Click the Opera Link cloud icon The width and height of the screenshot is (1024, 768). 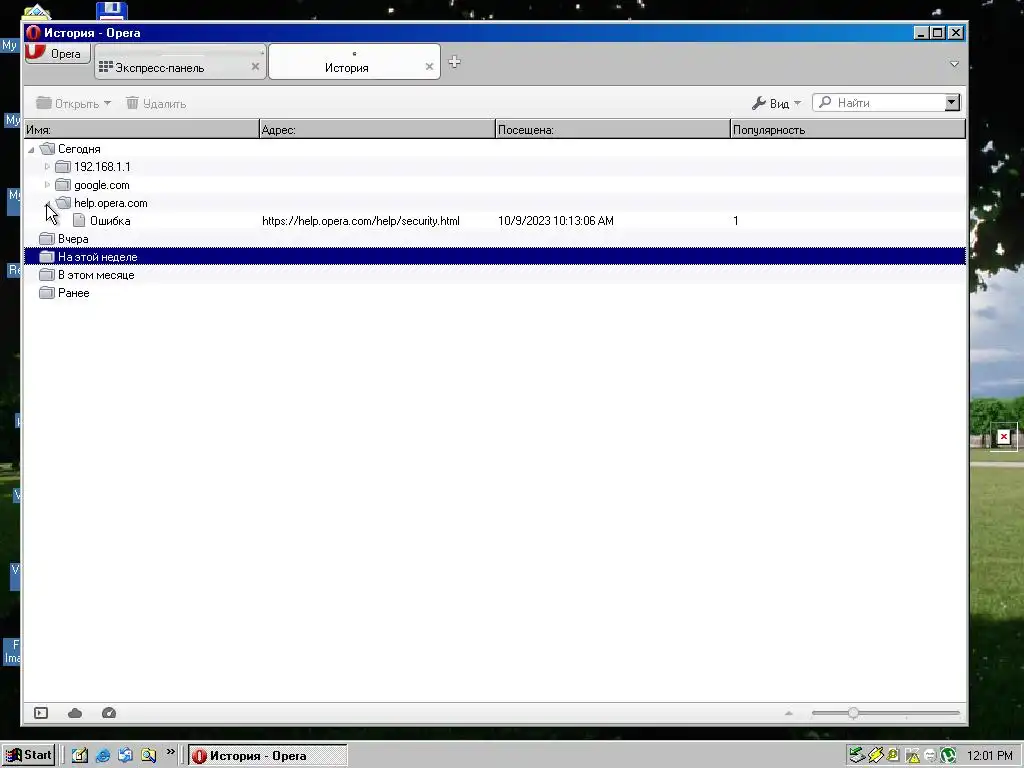[75, 712]
